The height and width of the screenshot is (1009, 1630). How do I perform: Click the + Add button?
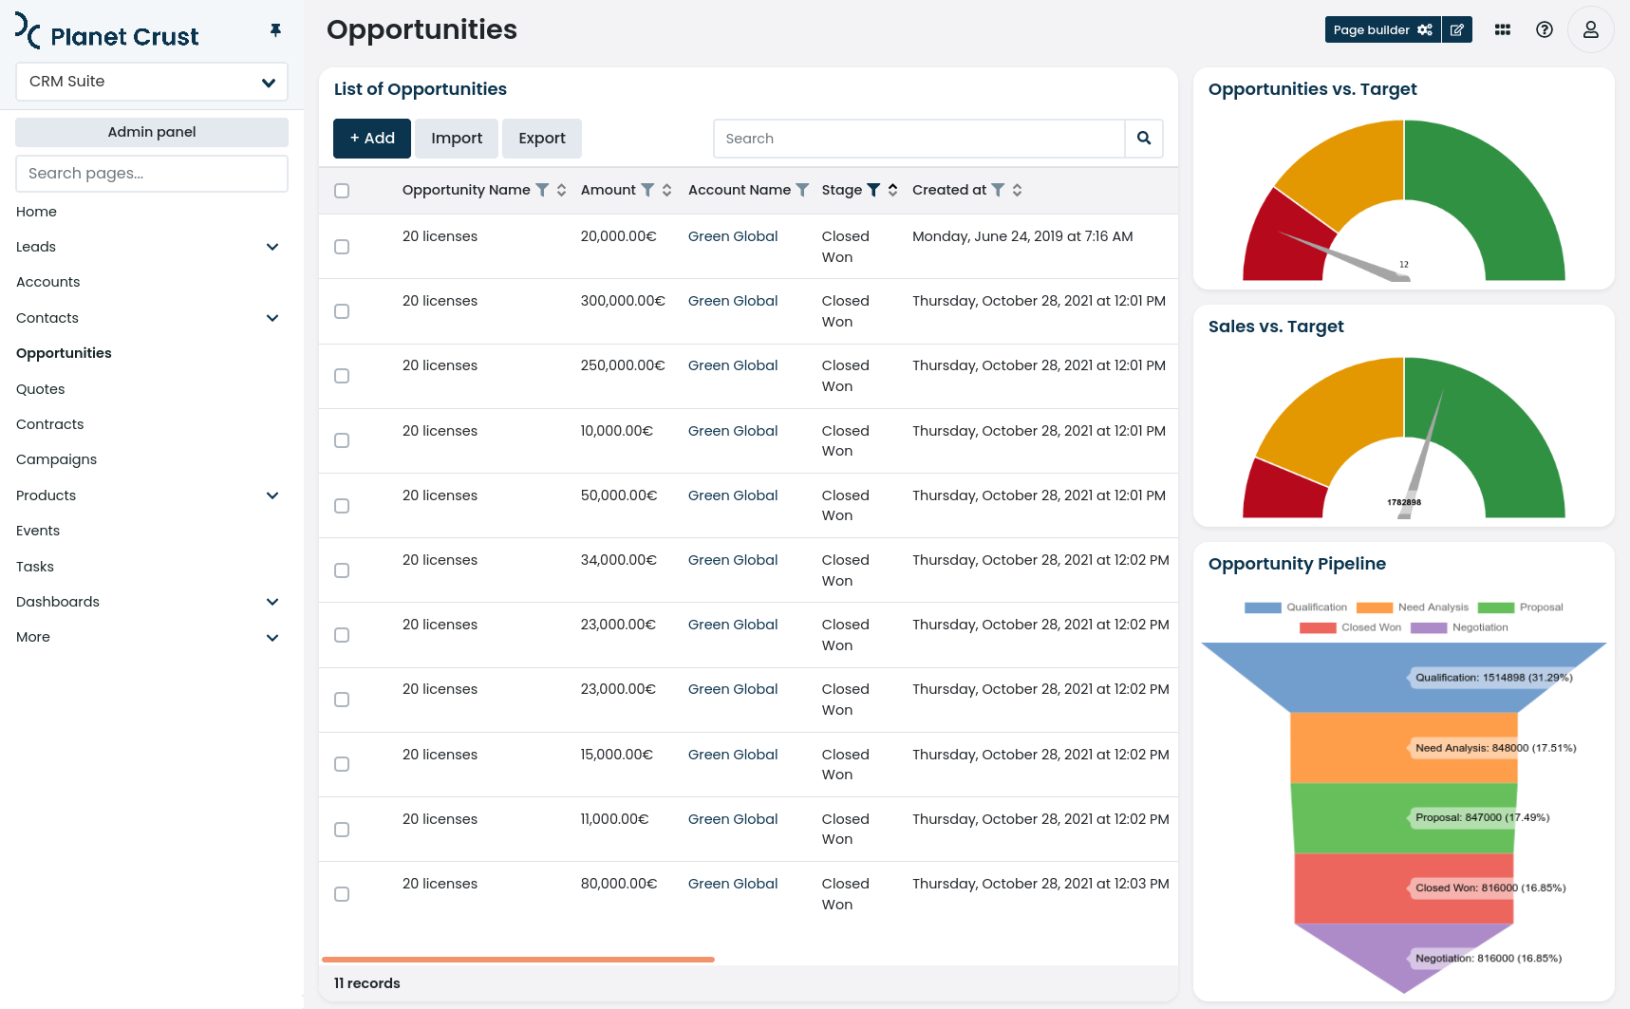[372, 138]
